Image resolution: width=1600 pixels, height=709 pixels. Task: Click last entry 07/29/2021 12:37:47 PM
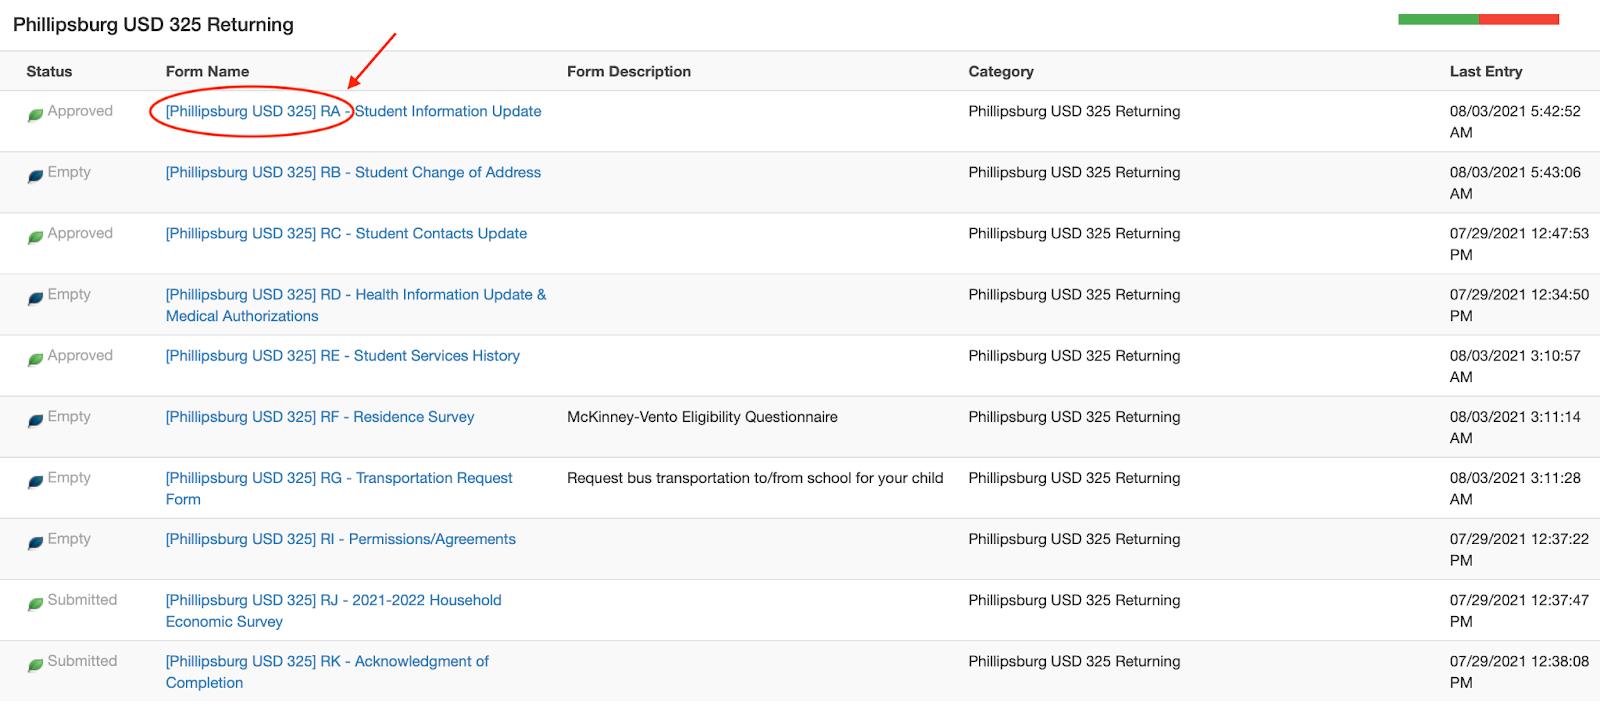1519,610
